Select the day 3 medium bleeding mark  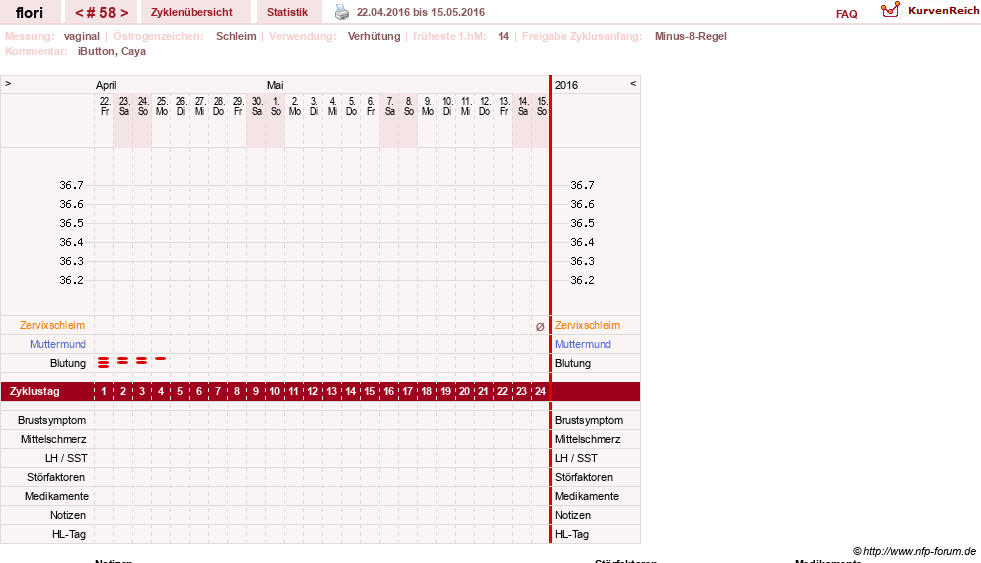142,360
